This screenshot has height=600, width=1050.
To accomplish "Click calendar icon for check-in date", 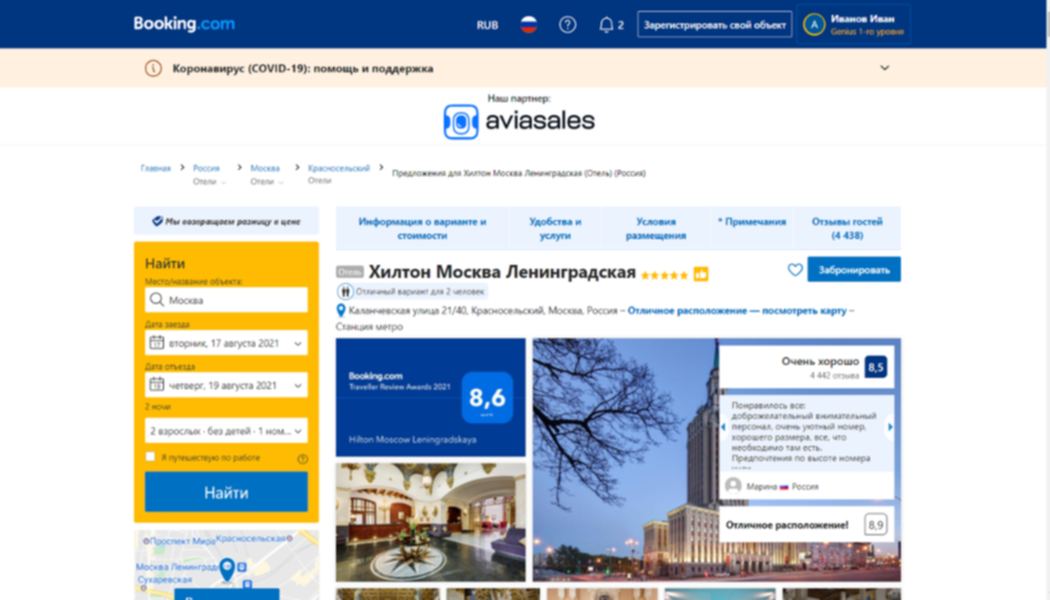I will (x=157, y=342).
